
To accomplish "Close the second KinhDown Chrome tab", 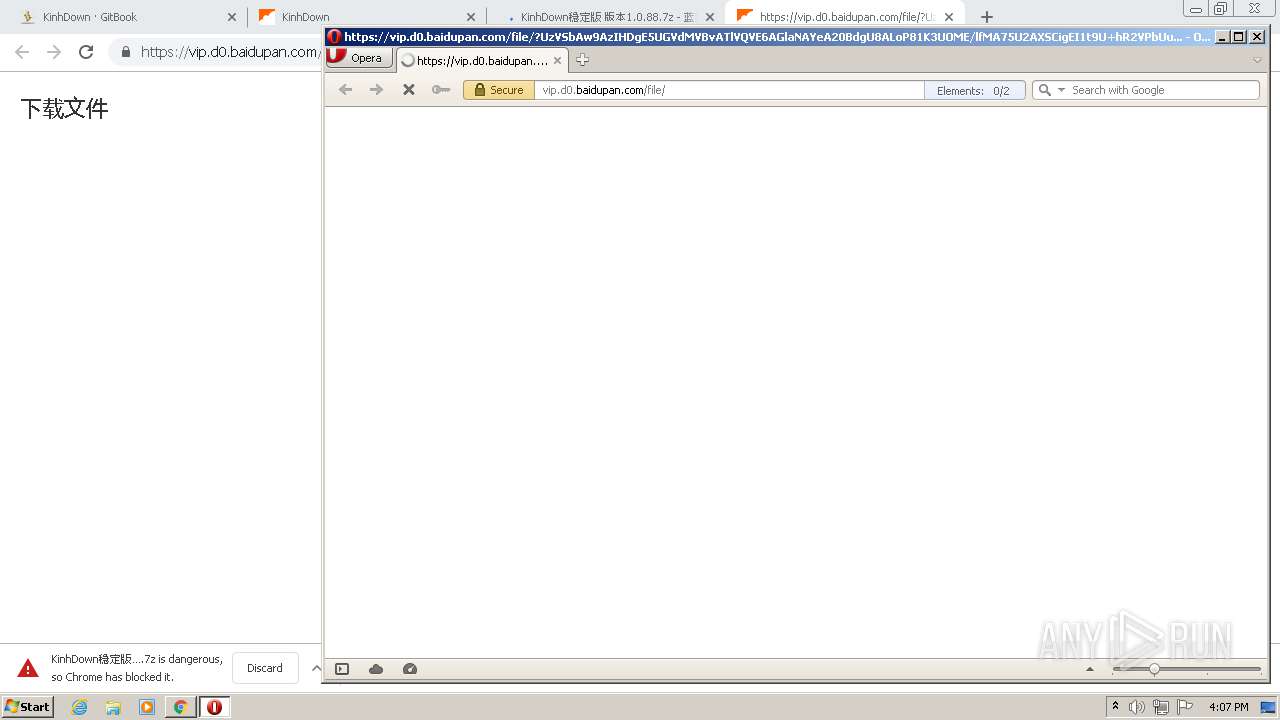I will point(471,17).
